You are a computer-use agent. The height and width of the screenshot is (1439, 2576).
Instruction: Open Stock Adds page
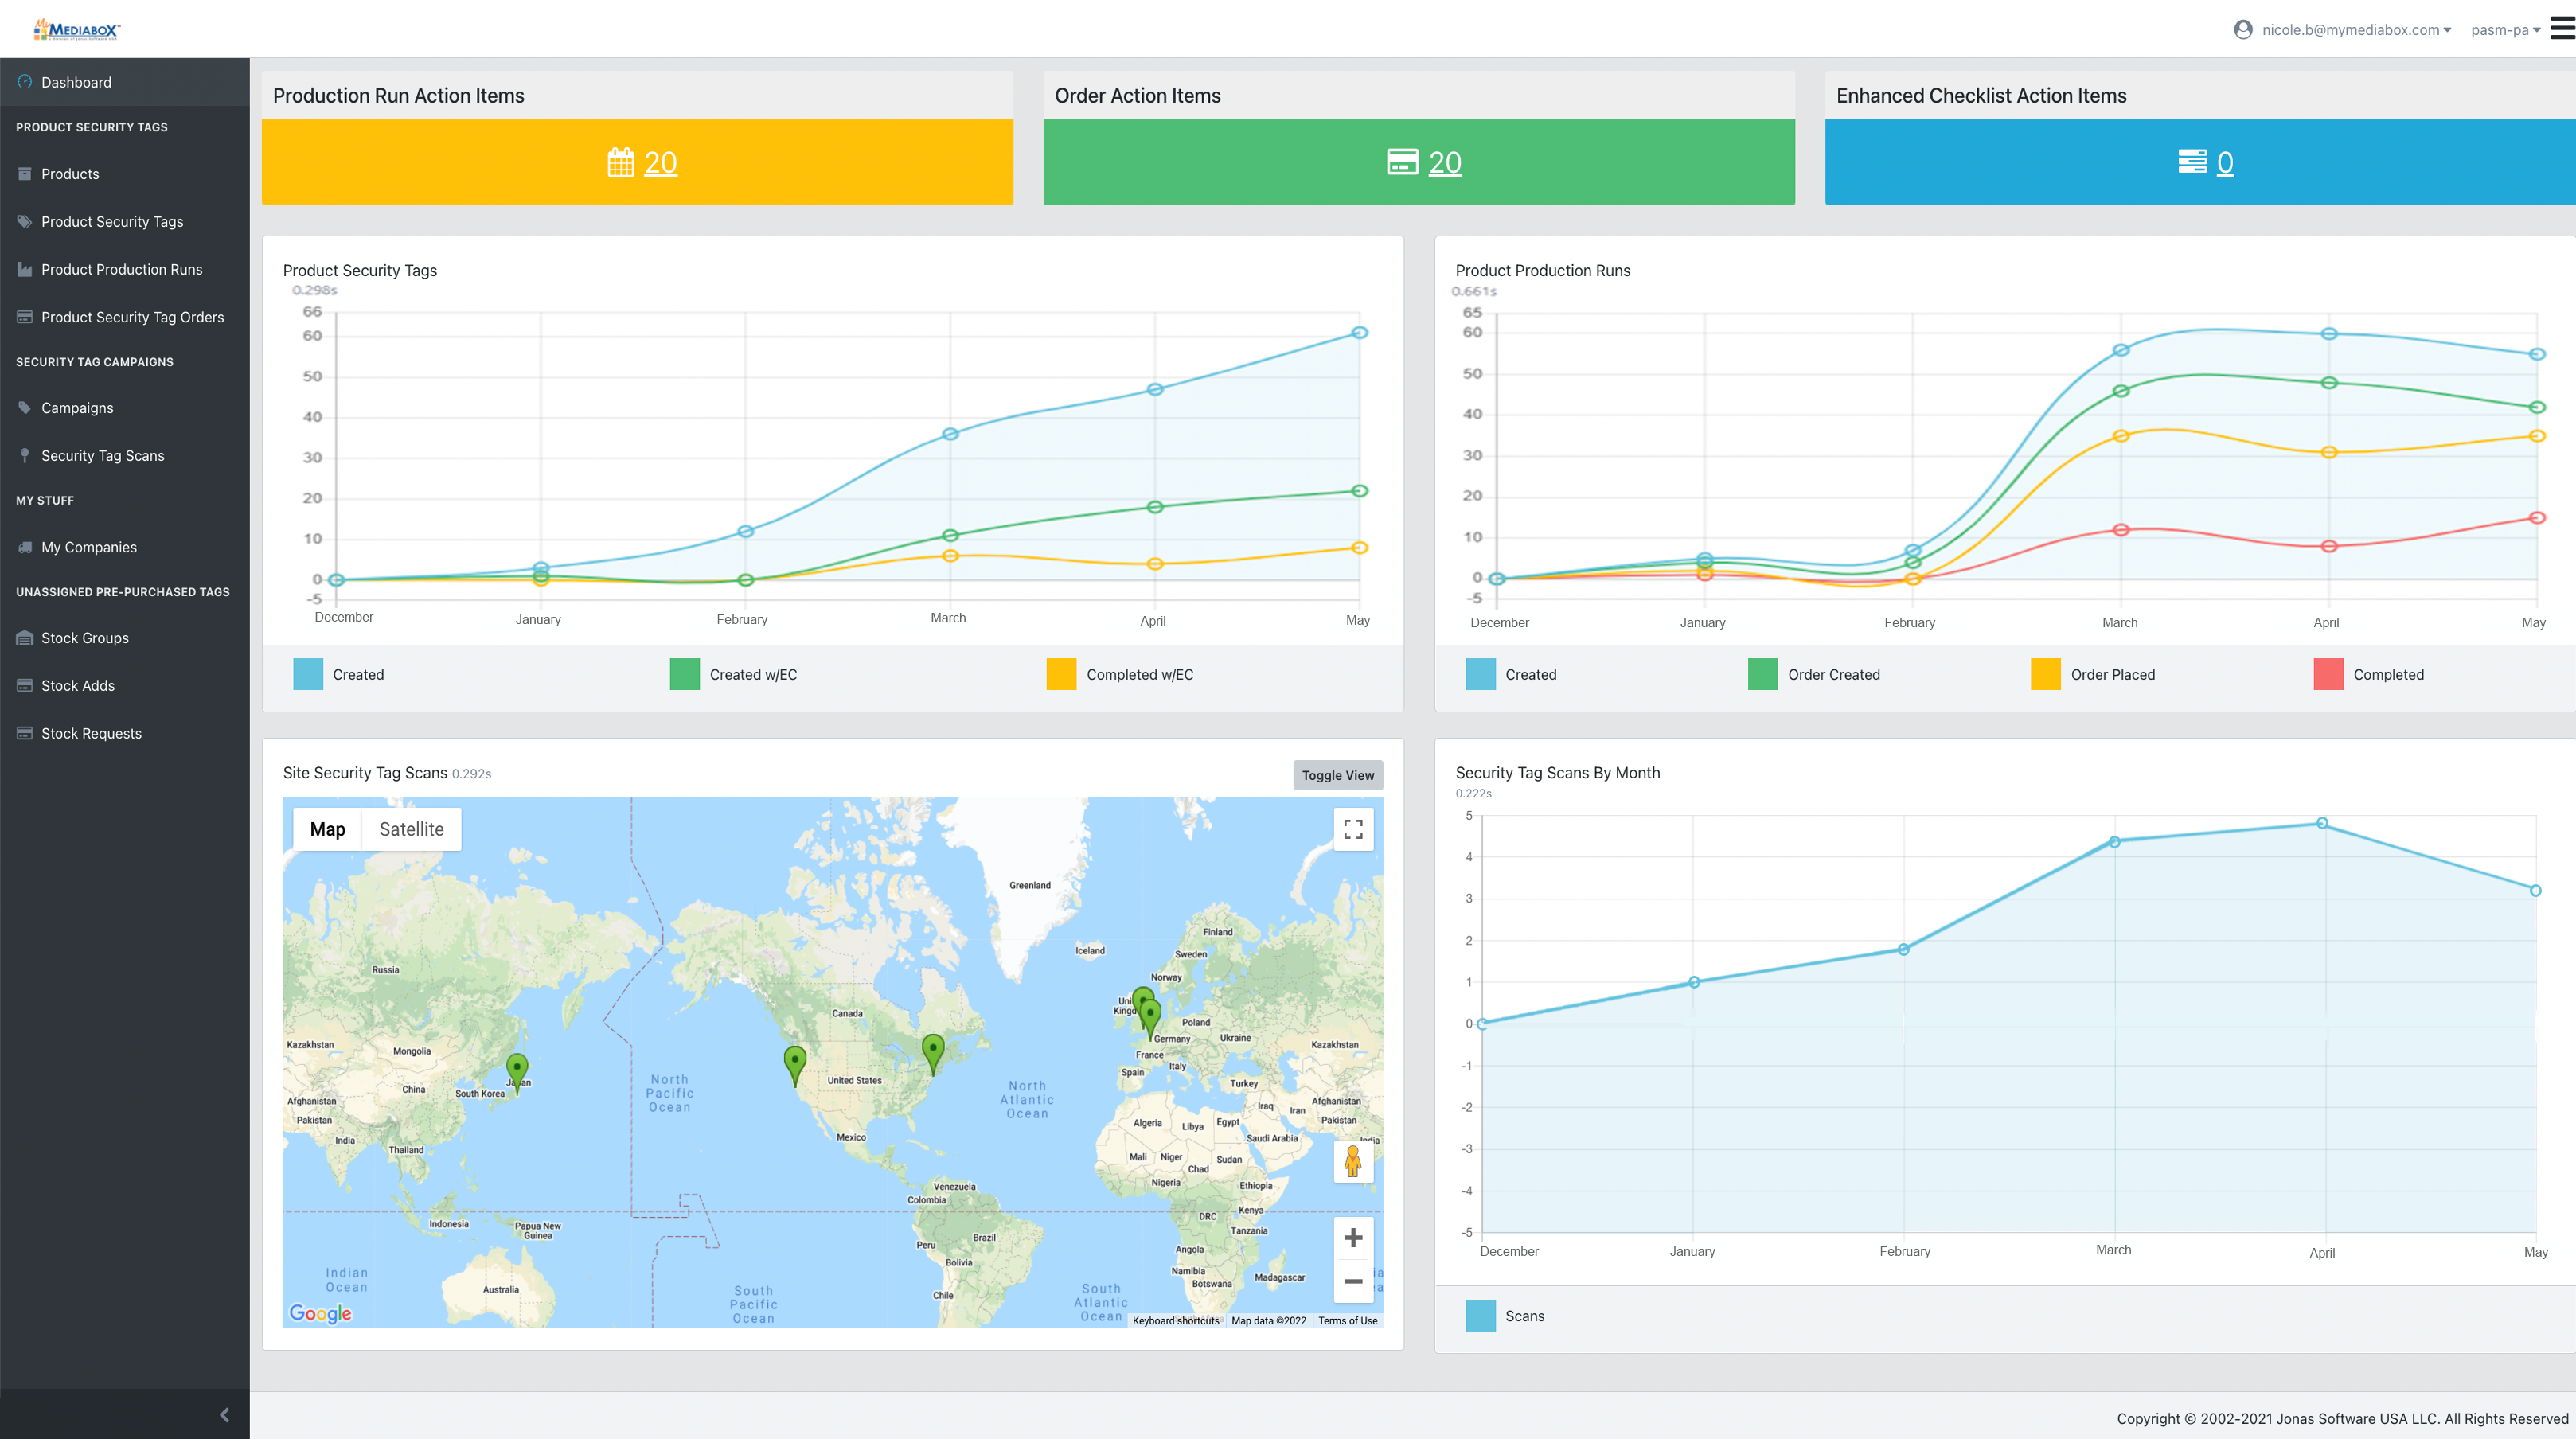click(125, 686)
